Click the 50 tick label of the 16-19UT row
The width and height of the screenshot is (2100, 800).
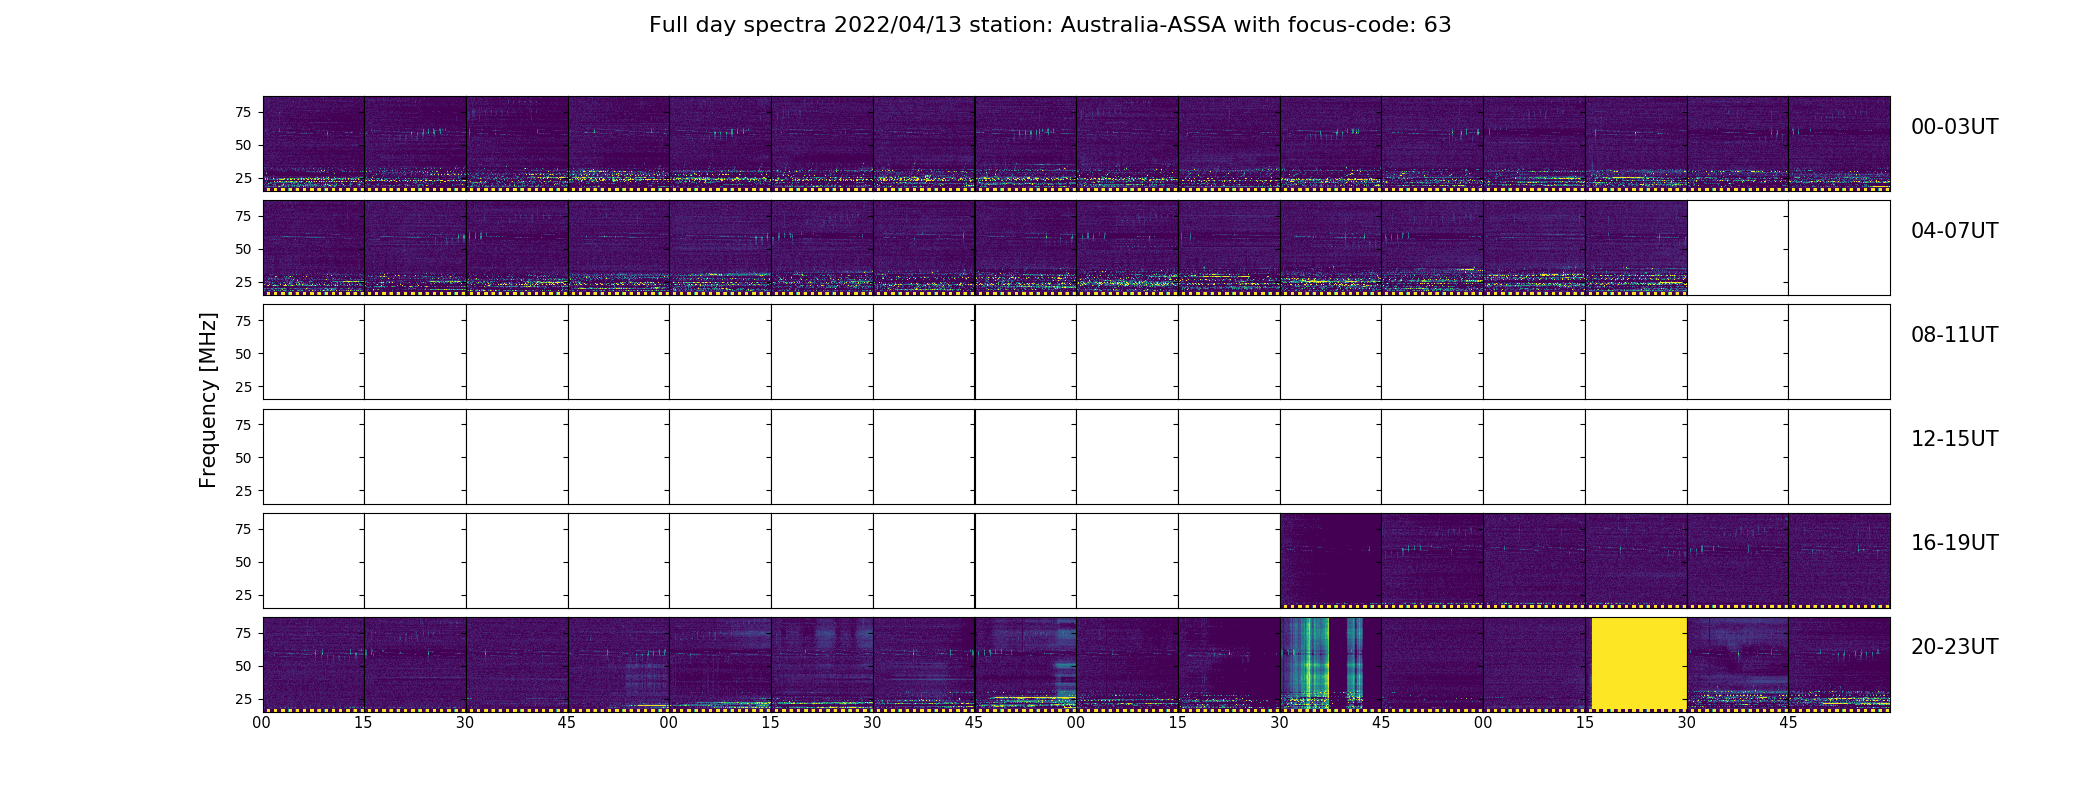(243, 563)
